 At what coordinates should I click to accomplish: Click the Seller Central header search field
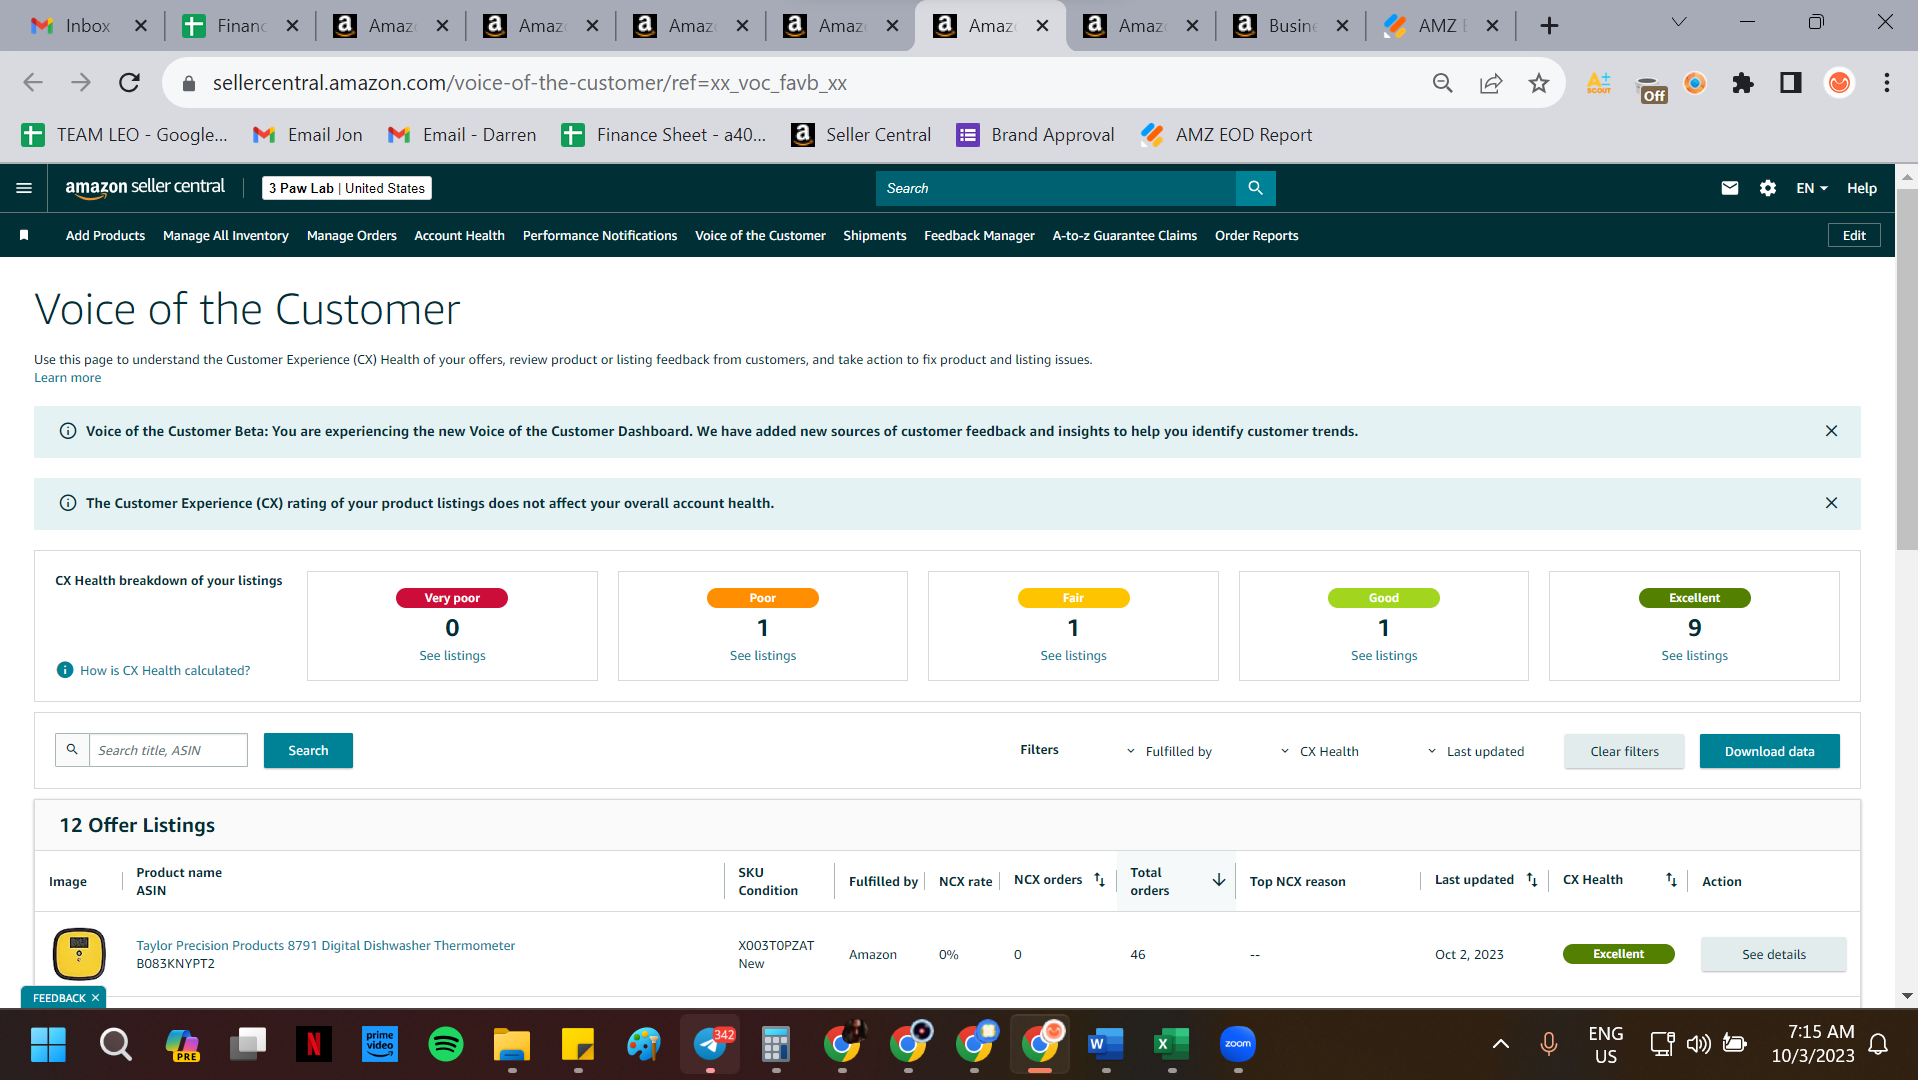(x=1055, y=188)
